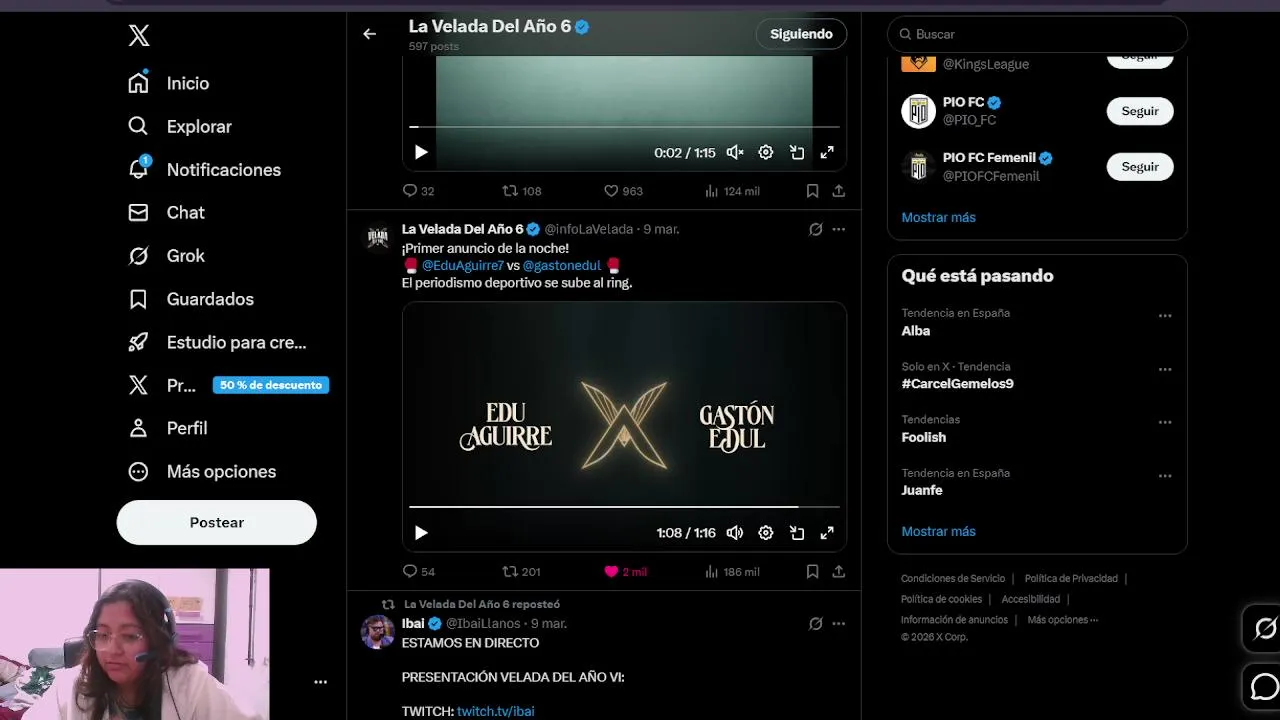Share the post with 186 mil views
This screenshot has width=1280, height=720.
tap(839, 571)
